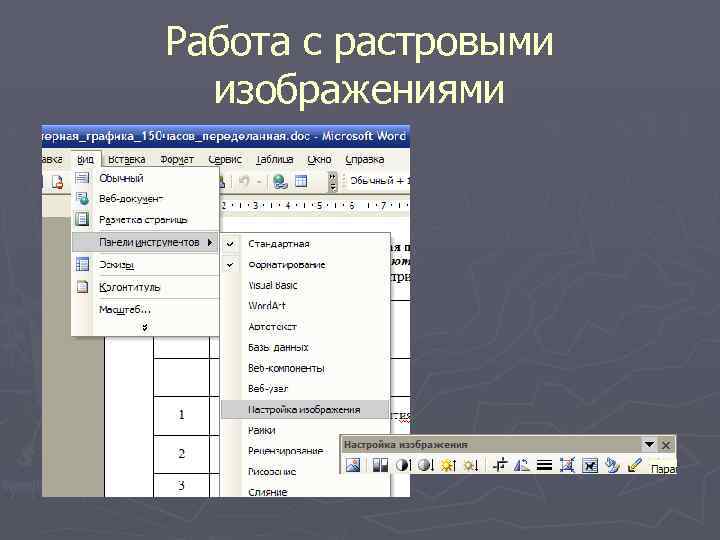Increase brightness with the sun-up icon
This screenshot has width=720, height=540.
448,465
